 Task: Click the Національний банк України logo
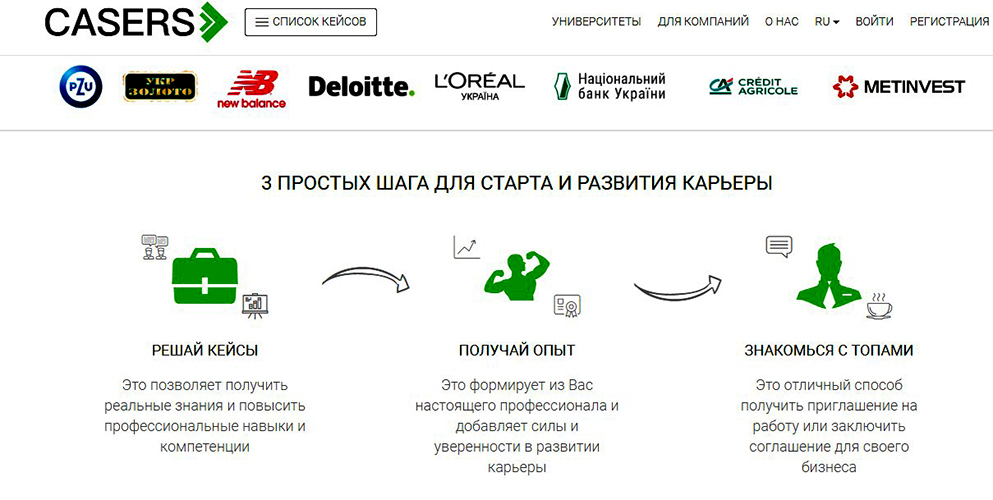610,87
